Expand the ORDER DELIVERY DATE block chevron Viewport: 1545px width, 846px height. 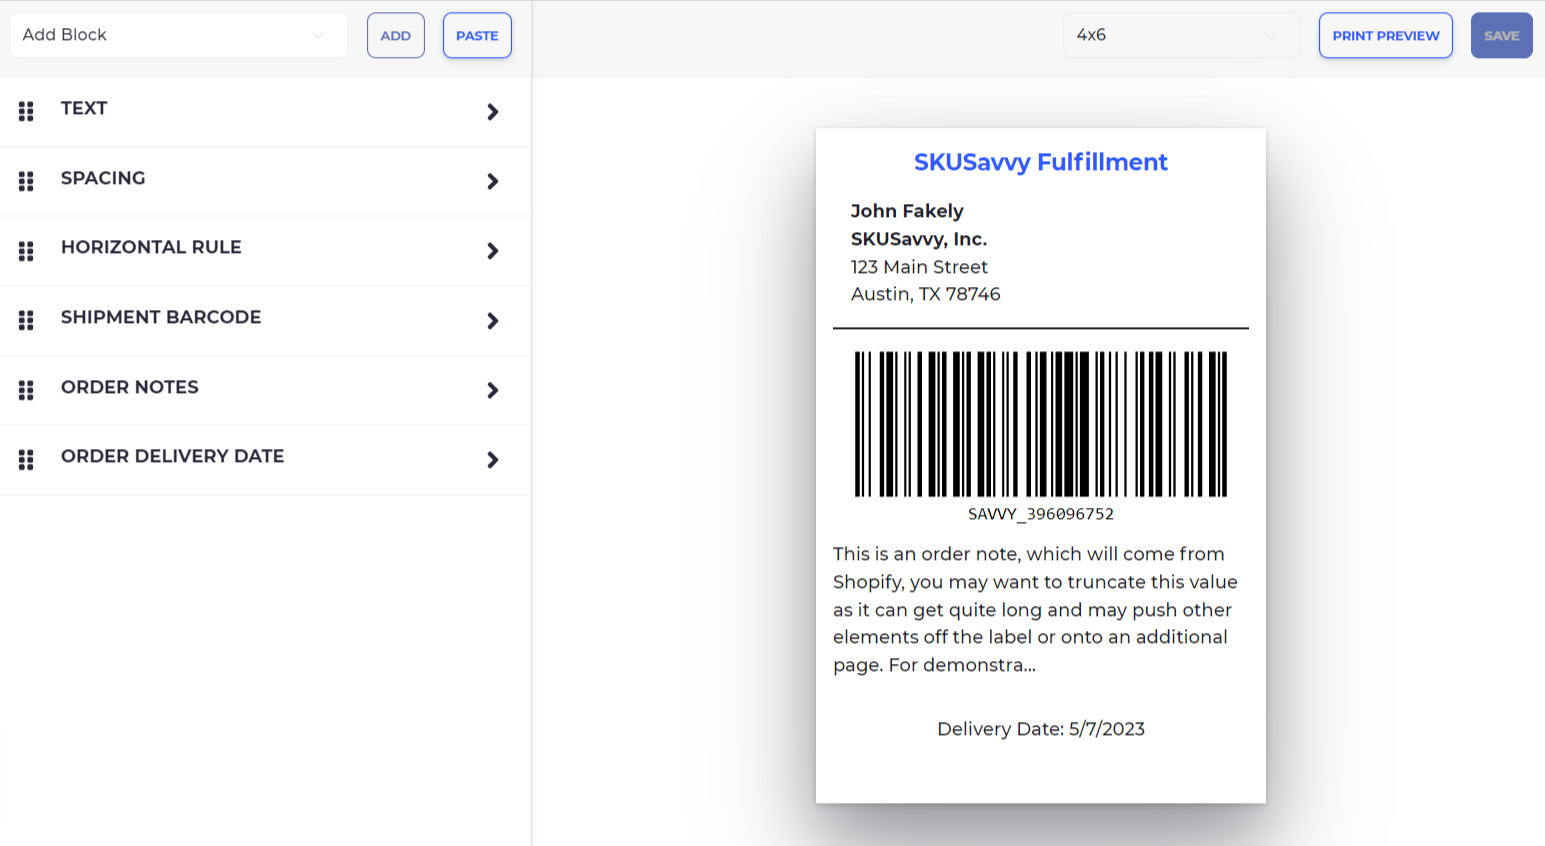click(492, 460)
